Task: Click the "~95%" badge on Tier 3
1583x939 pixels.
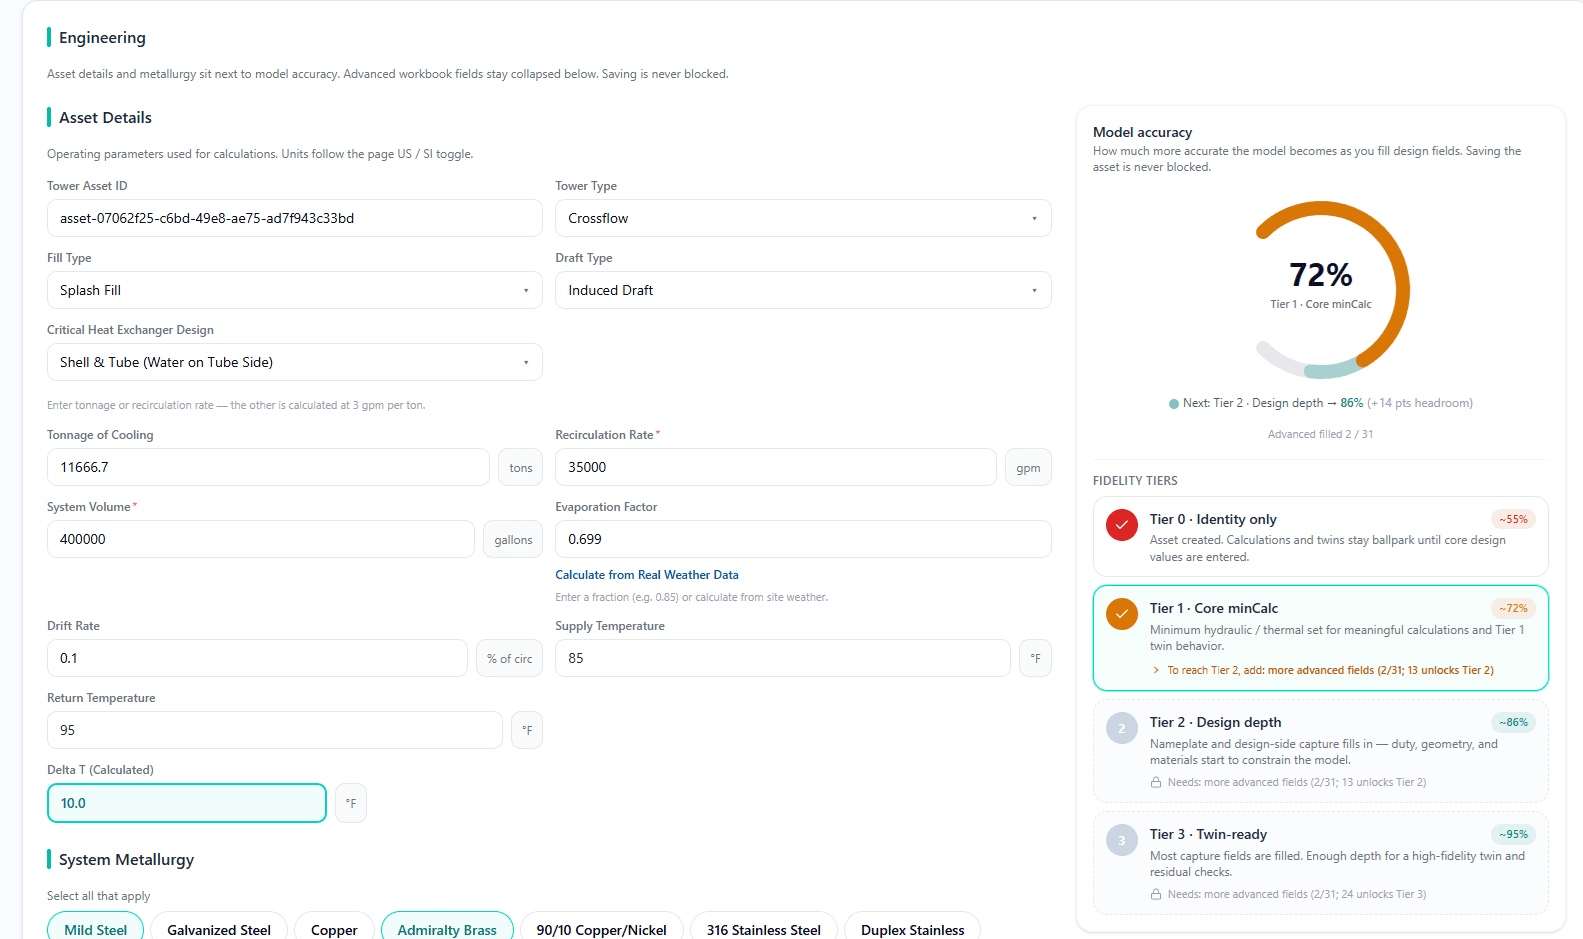Action: tap(1513, 834)
